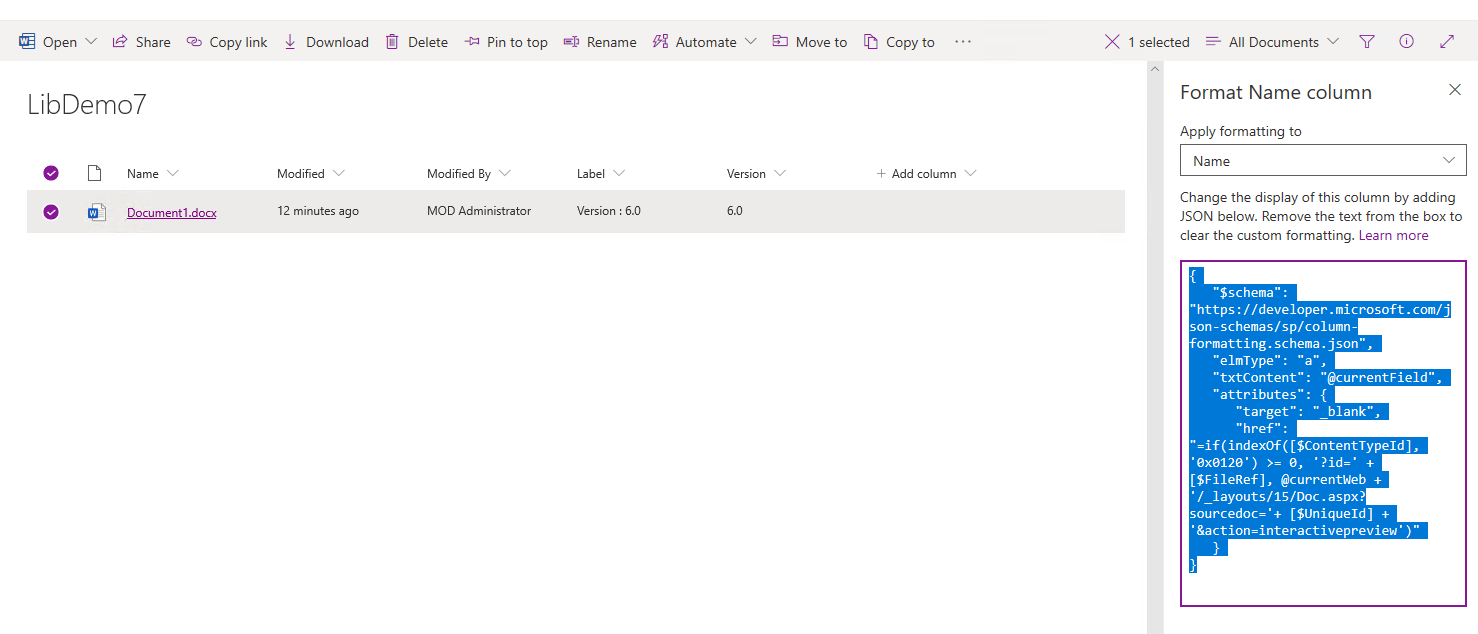This screenshot has height=634, width=1478.
Task: Toggle select all items checkbox
Action: pos(51,173)
